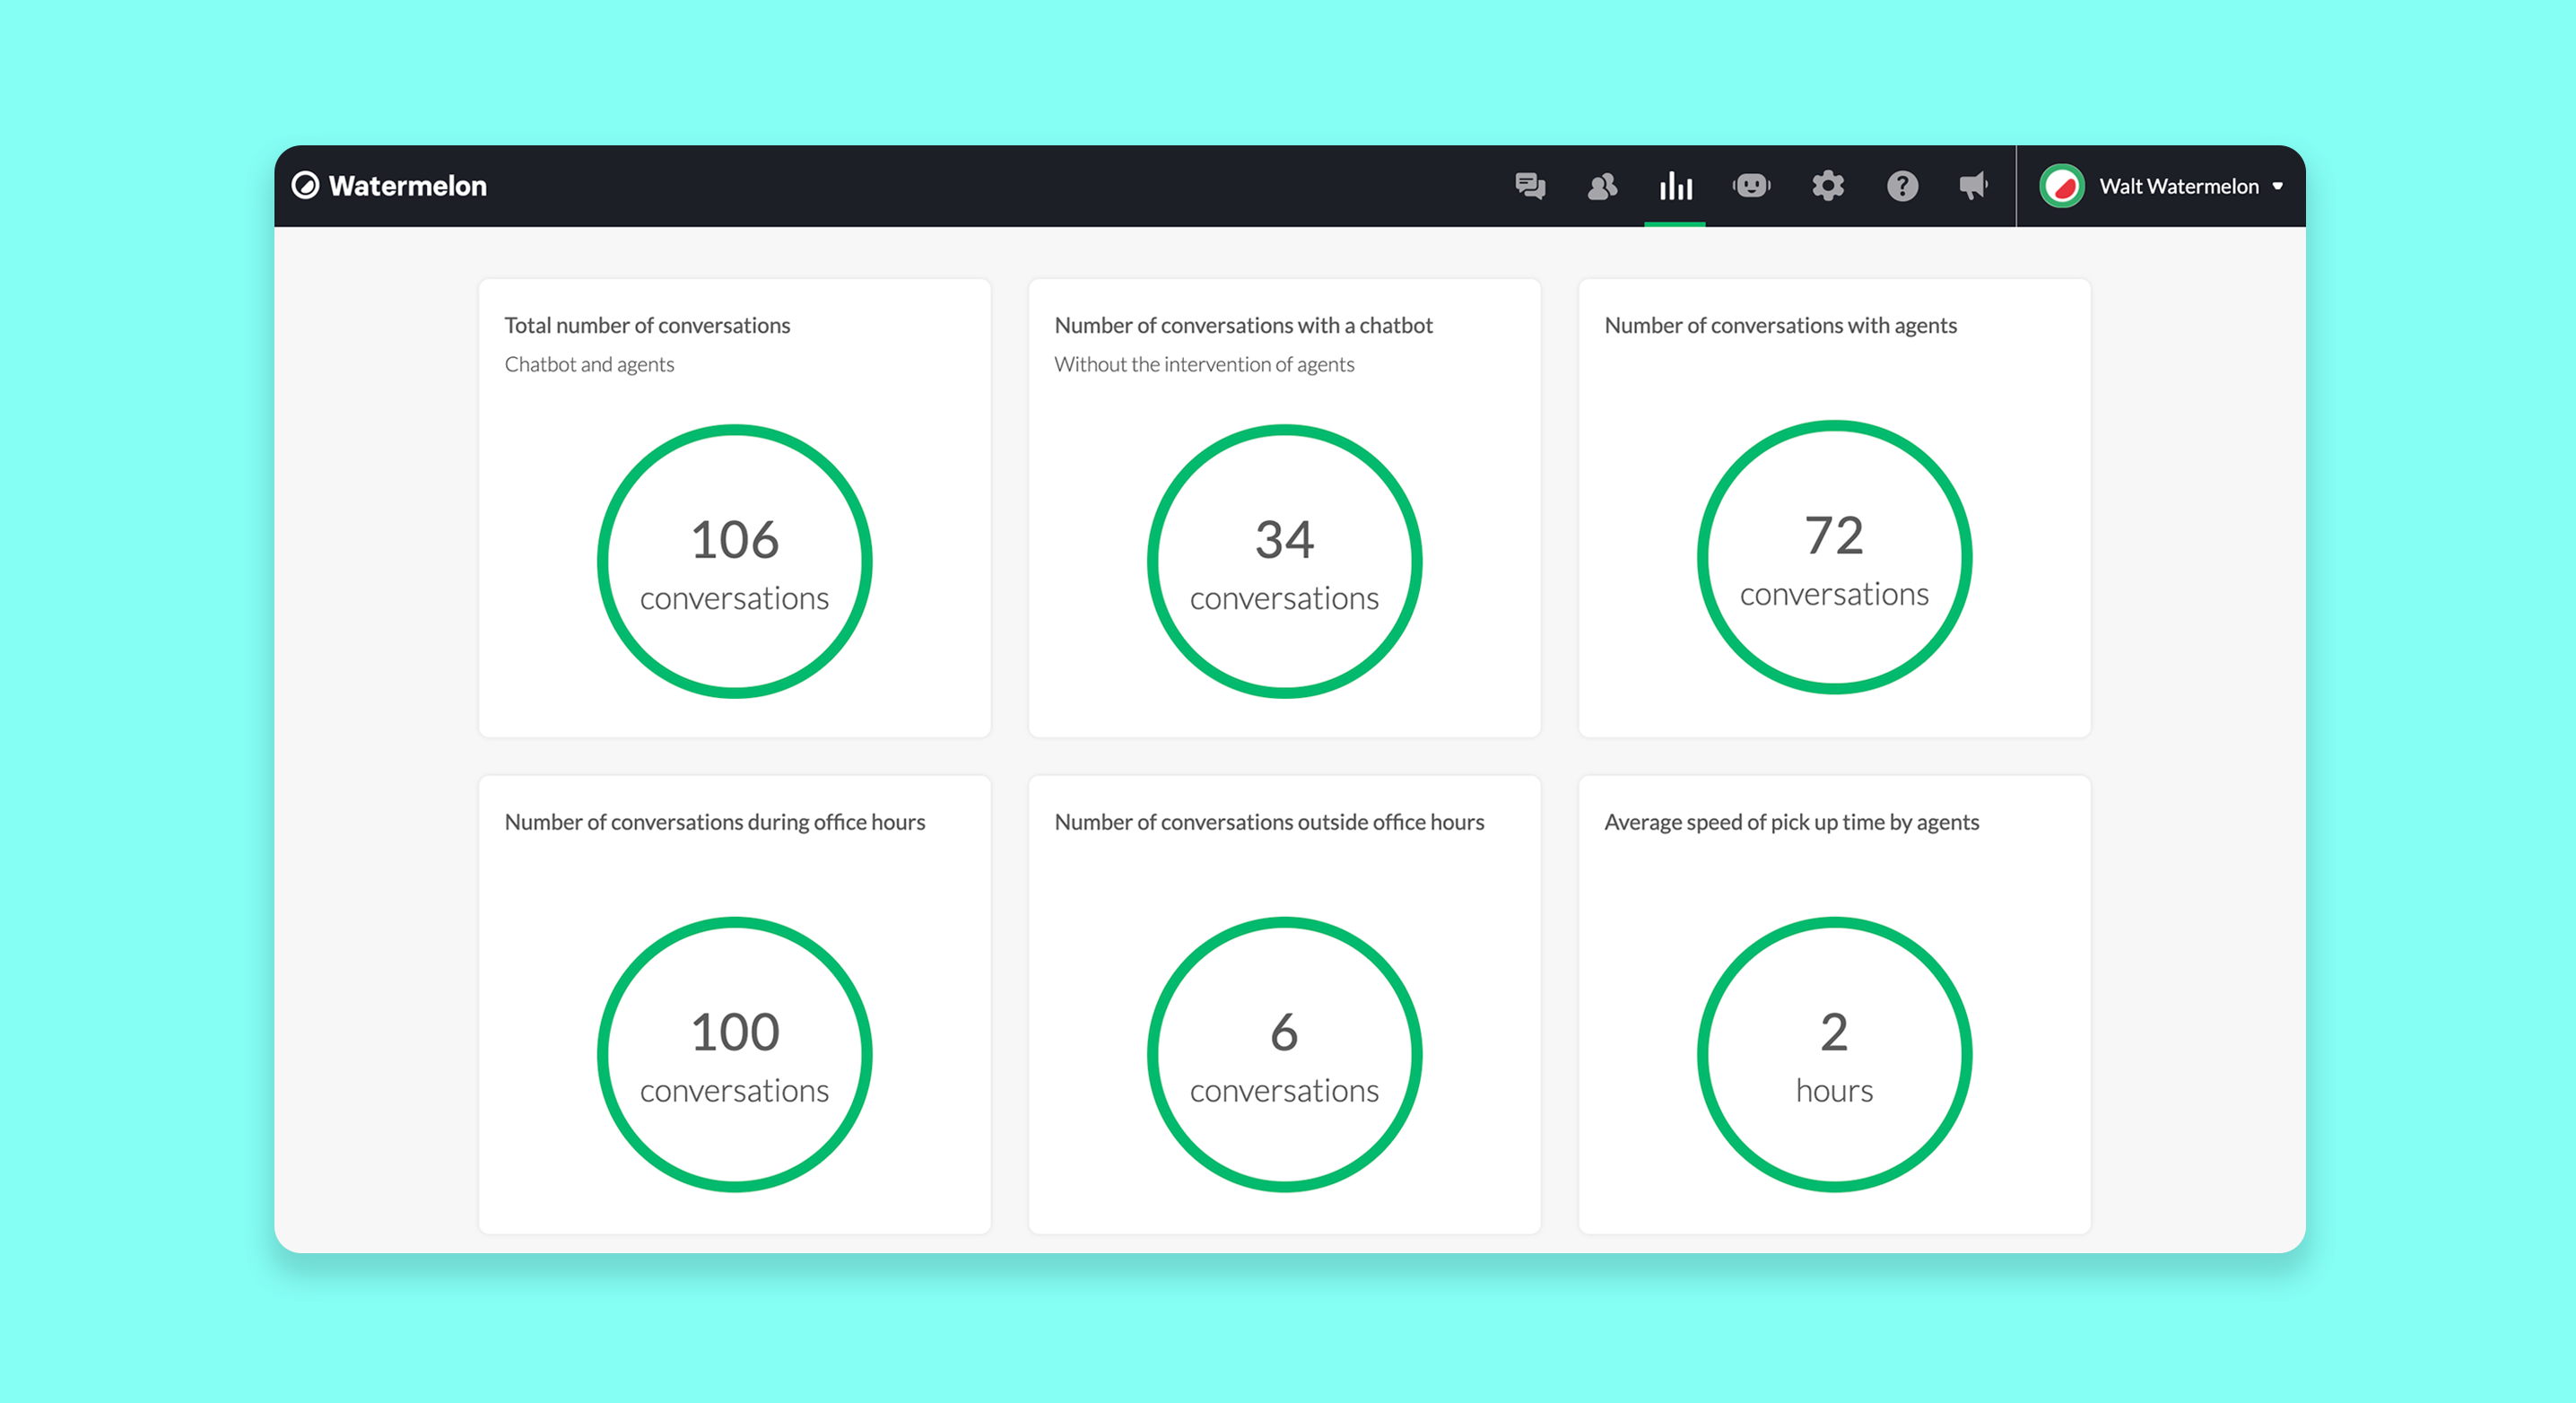
Task: Select the statistics bar chart icon
Action: [x=1675, y=186]
